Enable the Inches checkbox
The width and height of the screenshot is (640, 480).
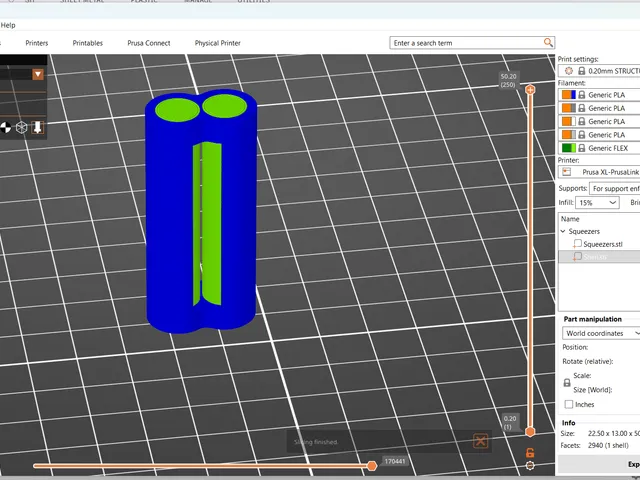[569, 404]
